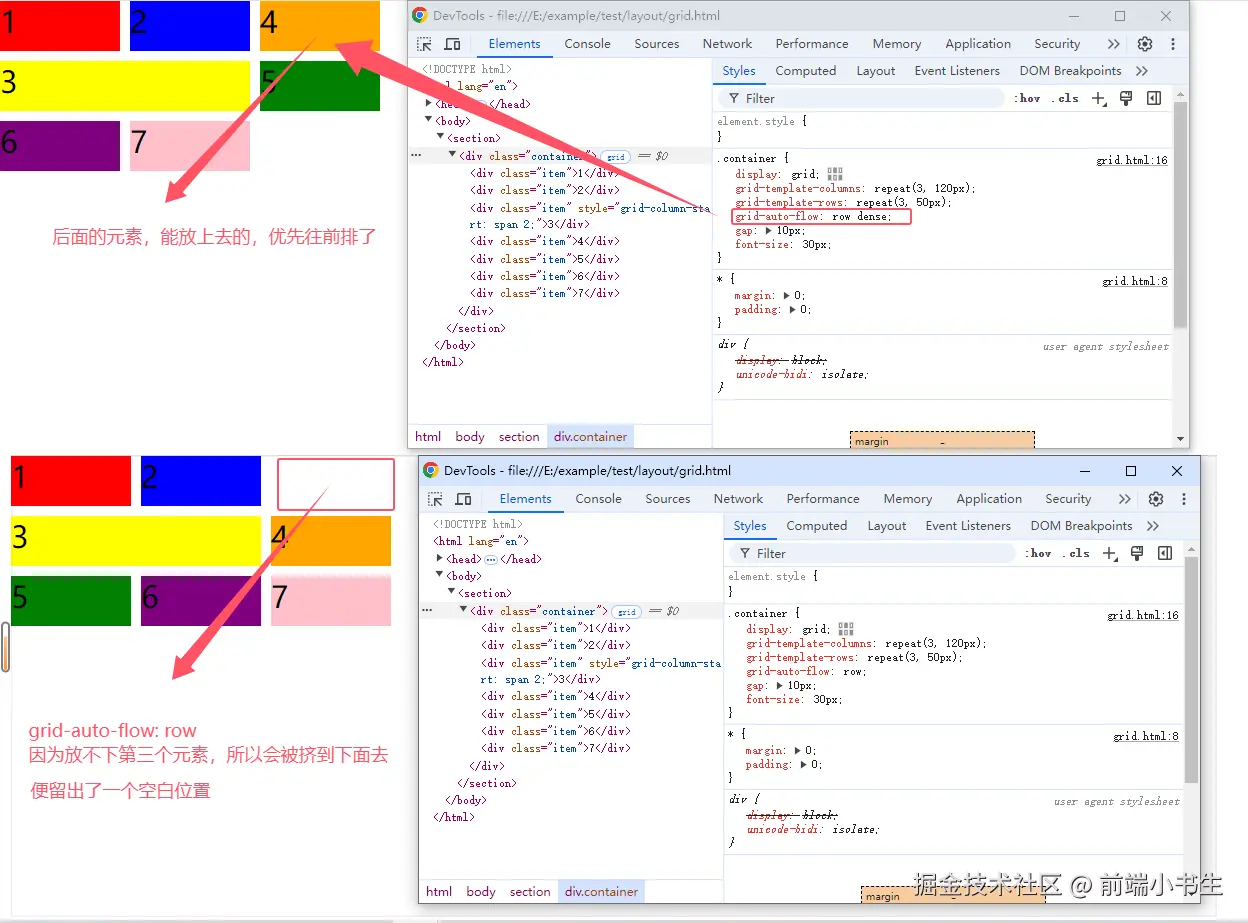The width and height of the screenshot is (1248, 923).
Task: Open settings gear in upper DevTools window
Action: [1145, 44]
